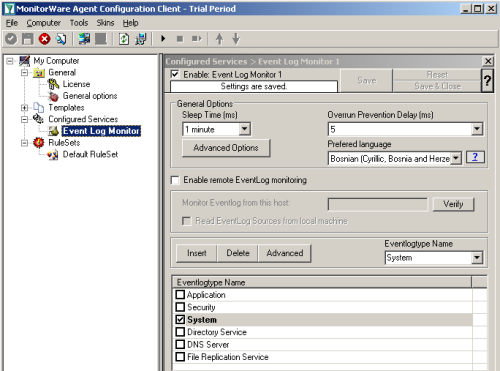Viewport: 500px width, 371px height.
Task: Click the grey monitor toolbar icon
Action: (x=101, y=39)
